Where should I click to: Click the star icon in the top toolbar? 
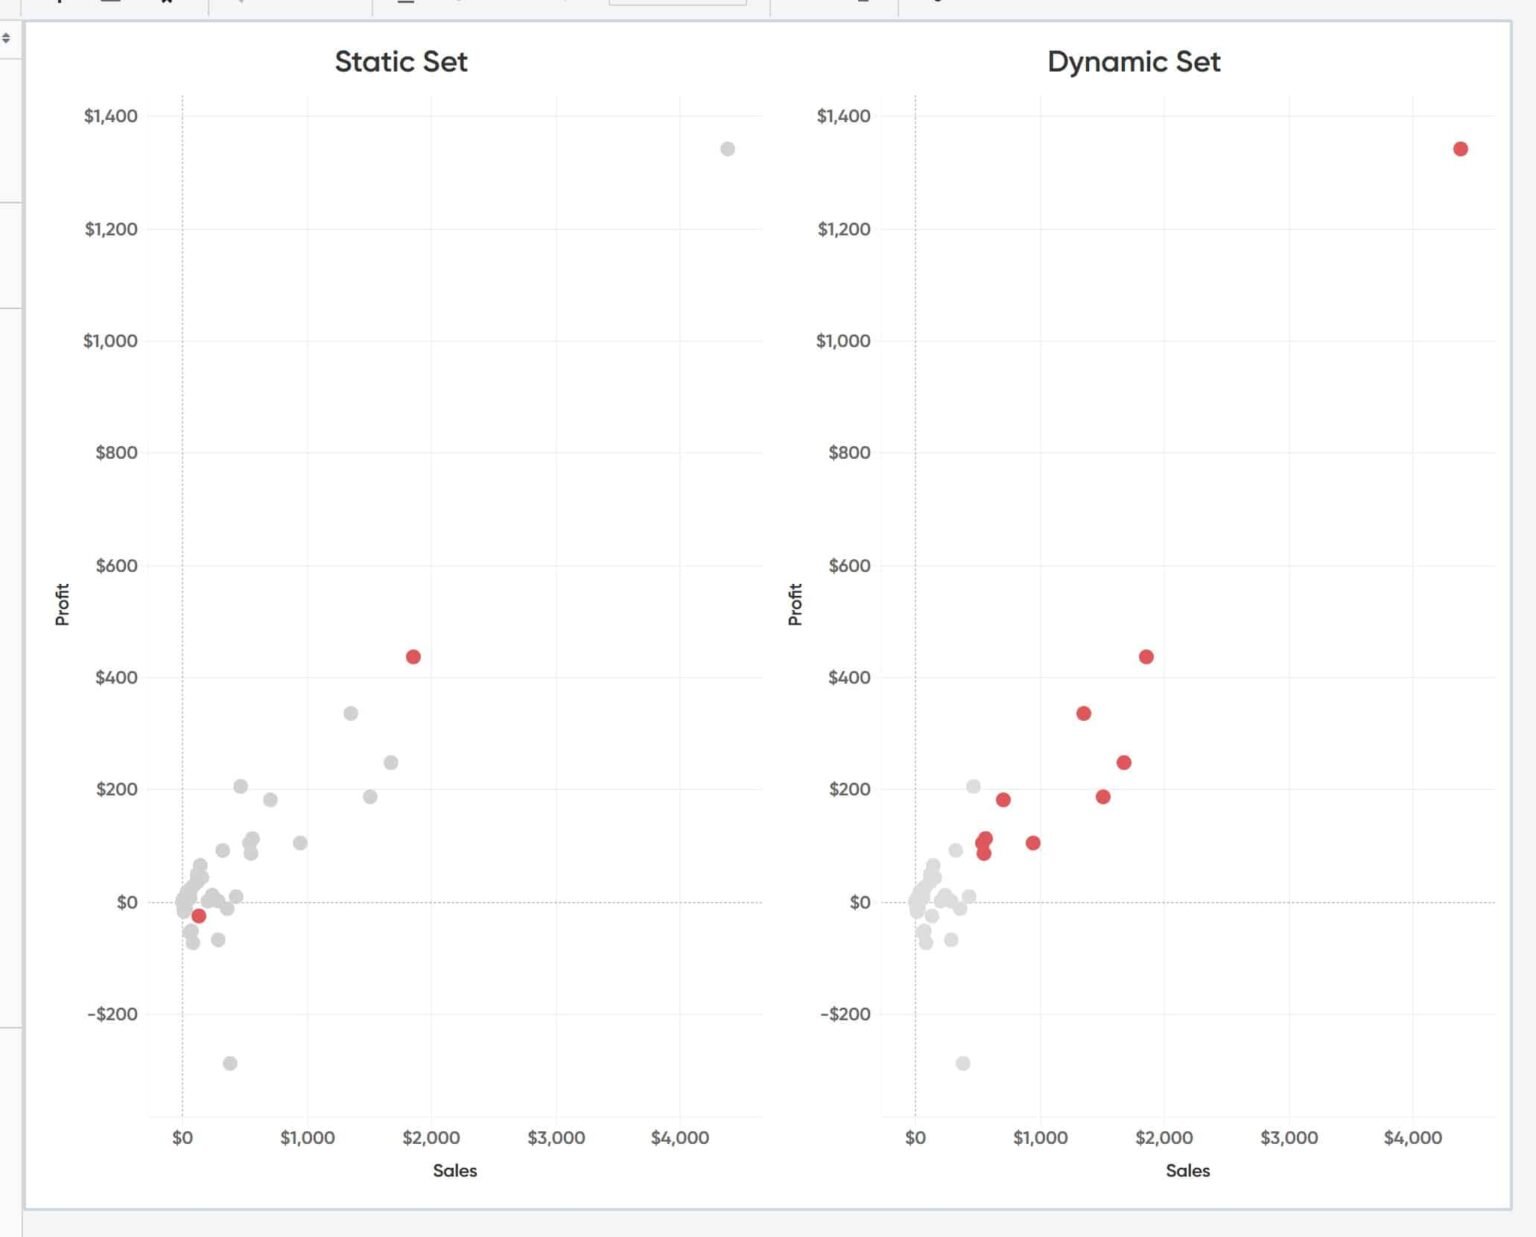166,5
